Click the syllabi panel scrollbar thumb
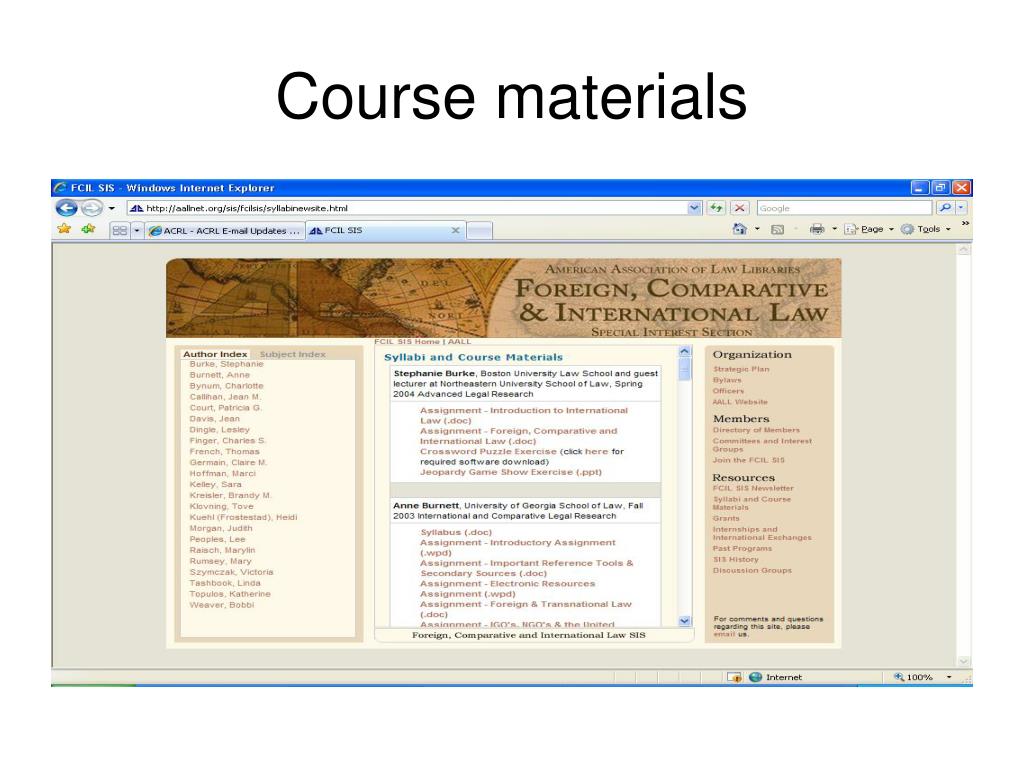 684,370
